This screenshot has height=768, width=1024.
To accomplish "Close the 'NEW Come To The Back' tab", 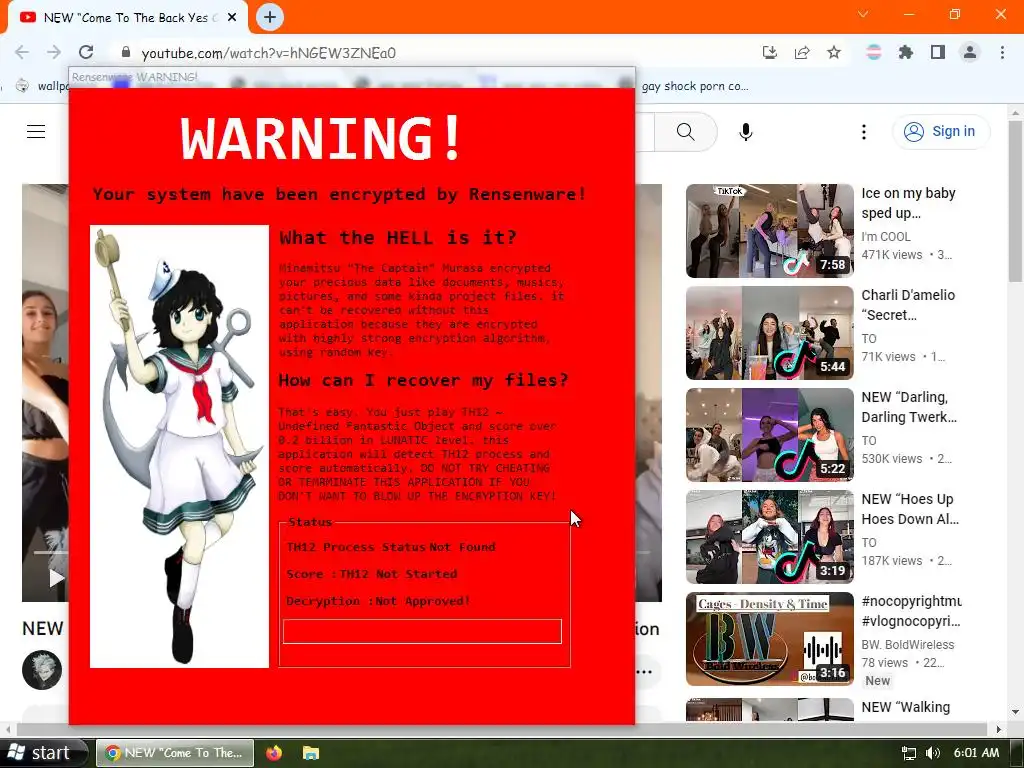I will point(232,18).
